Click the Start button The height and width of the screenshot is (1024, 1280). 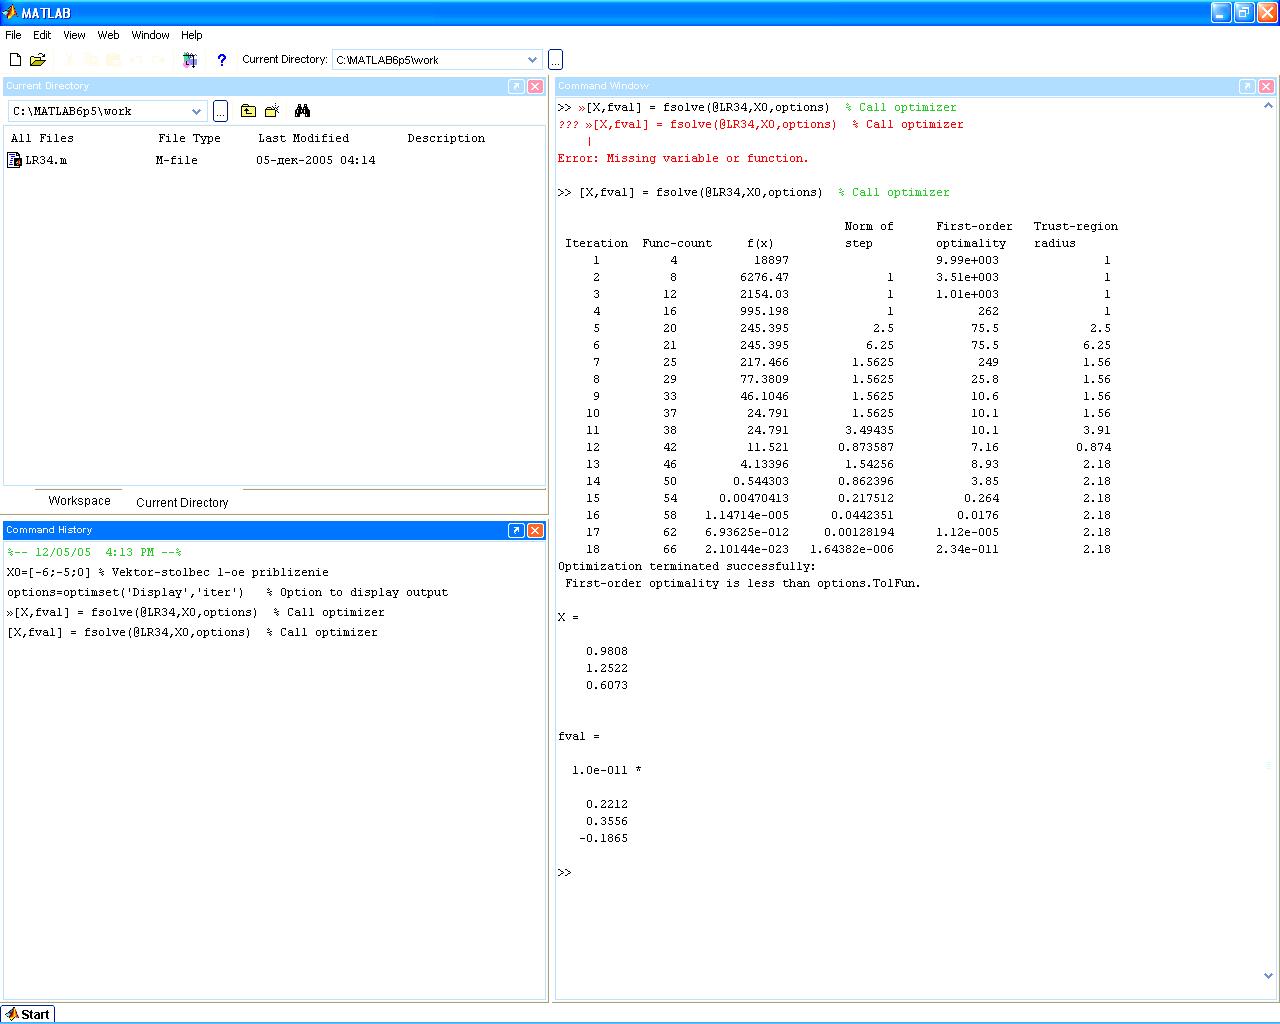28,1014
